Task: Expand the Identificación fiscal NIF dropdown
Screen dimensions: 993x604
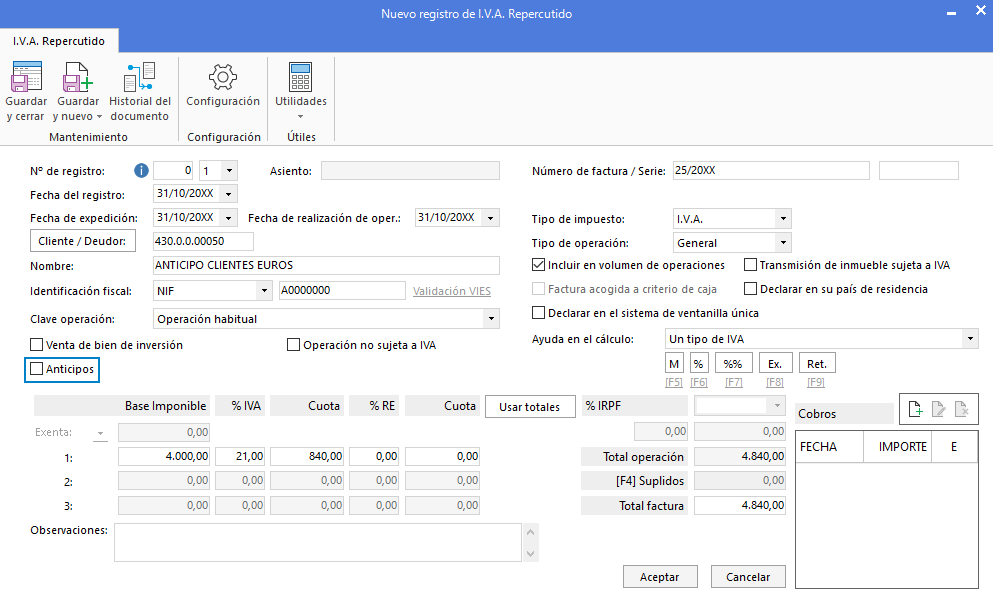Action: click(x=264, y=291)
